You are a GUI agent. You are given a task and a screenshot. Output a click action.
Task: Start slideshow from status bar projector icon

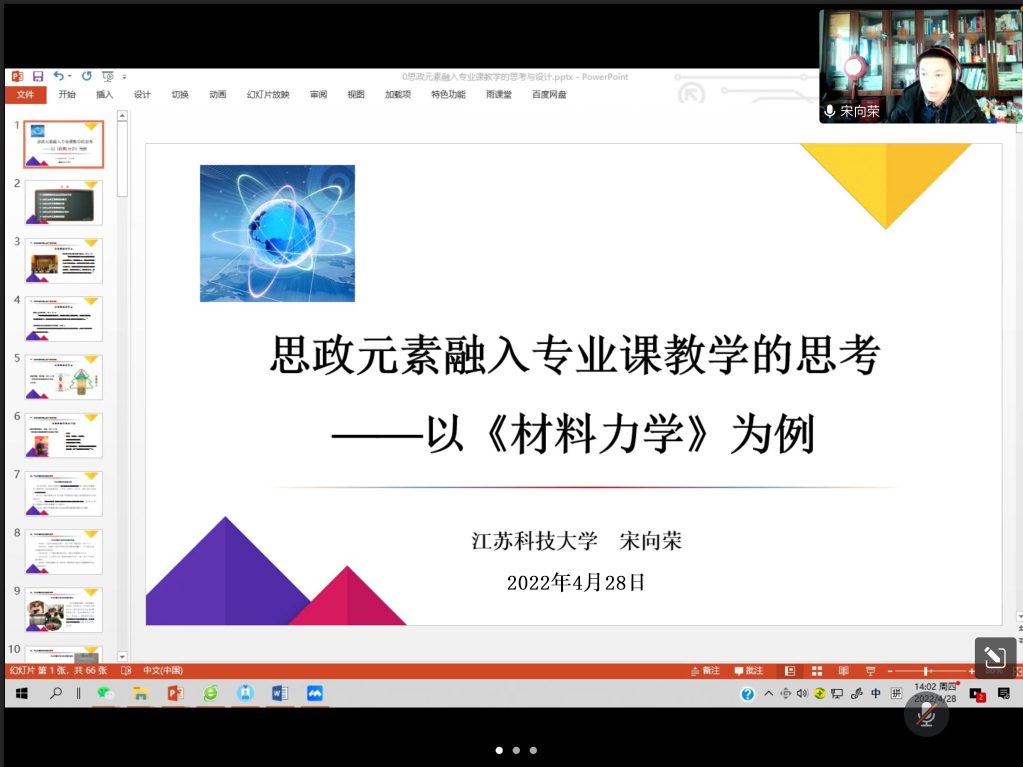point(869,670)
